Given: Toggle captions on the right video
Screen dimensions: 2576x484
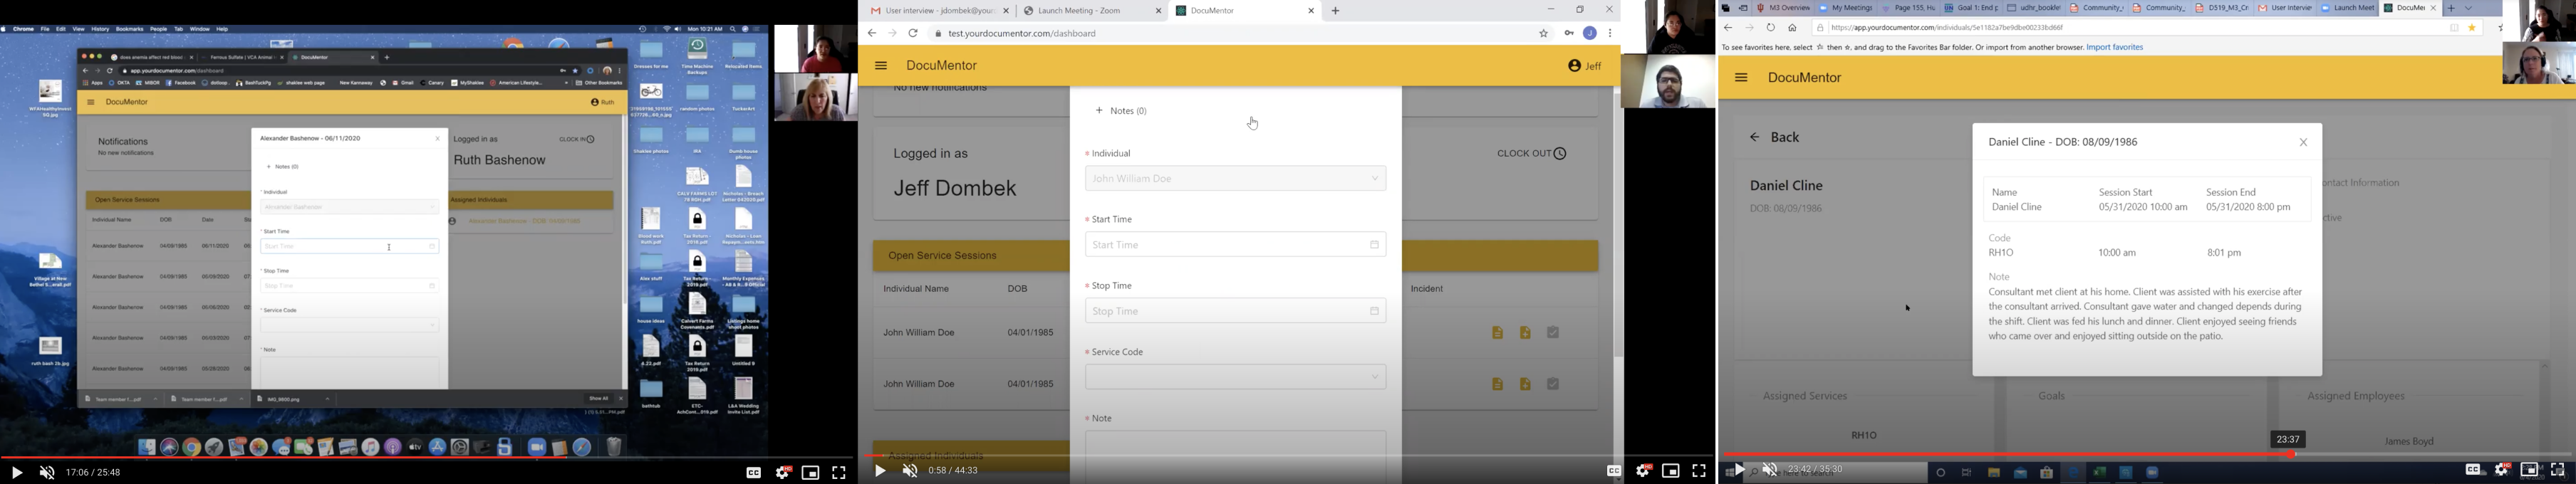Looking at the screenshot, I should 2474,469.
